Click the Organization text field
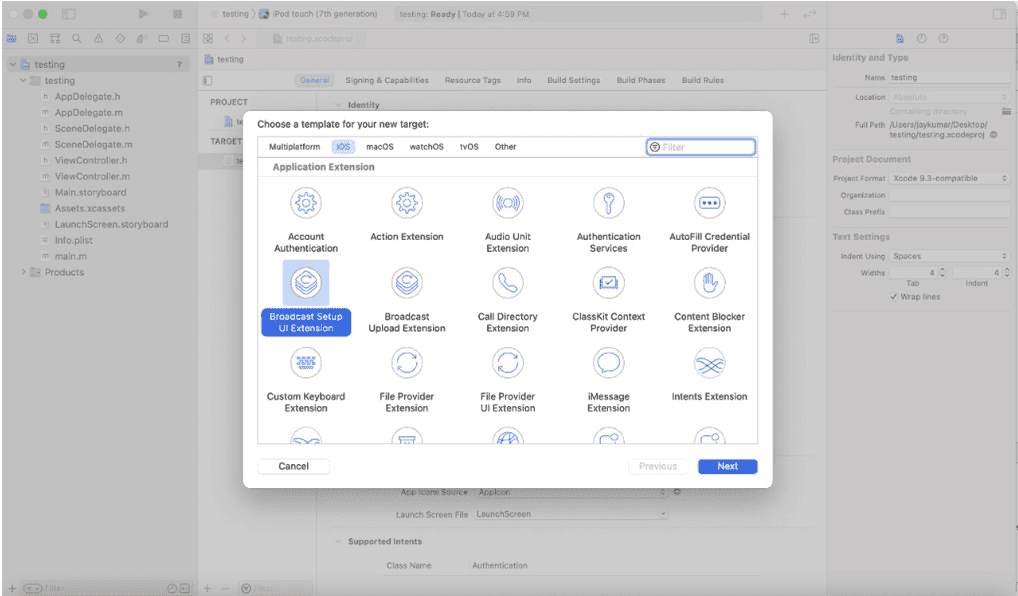Image resolution: width=1018 pixels, height=596 pixels. 949,195
